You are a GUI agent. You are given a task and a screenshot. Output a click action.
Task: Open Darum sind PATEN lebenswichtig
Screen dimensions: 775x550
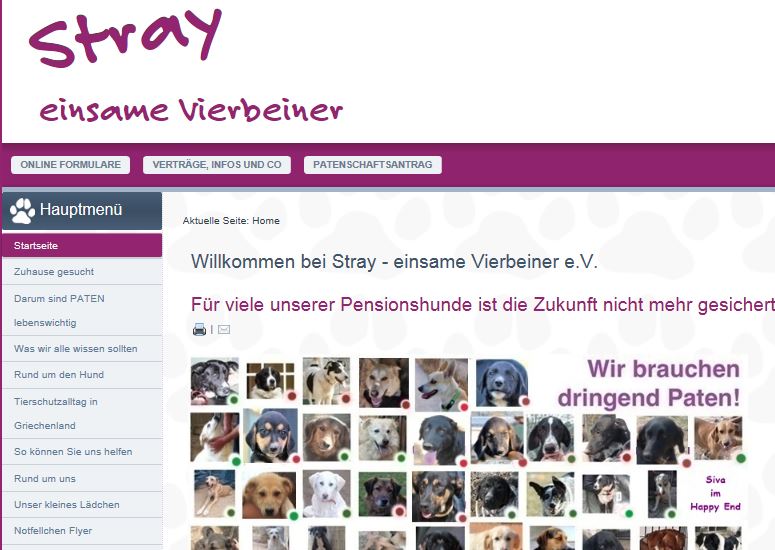point(82,310)
